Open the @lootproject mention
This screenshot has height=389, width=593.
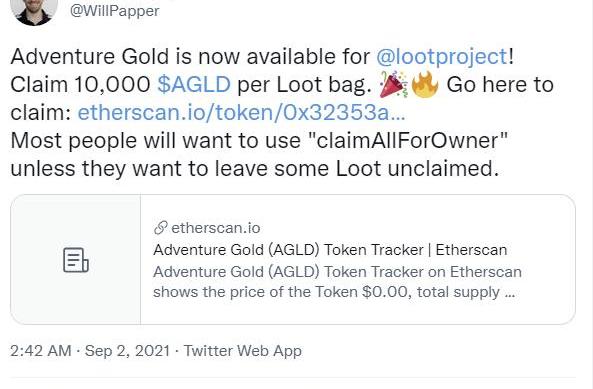[442, 57]
